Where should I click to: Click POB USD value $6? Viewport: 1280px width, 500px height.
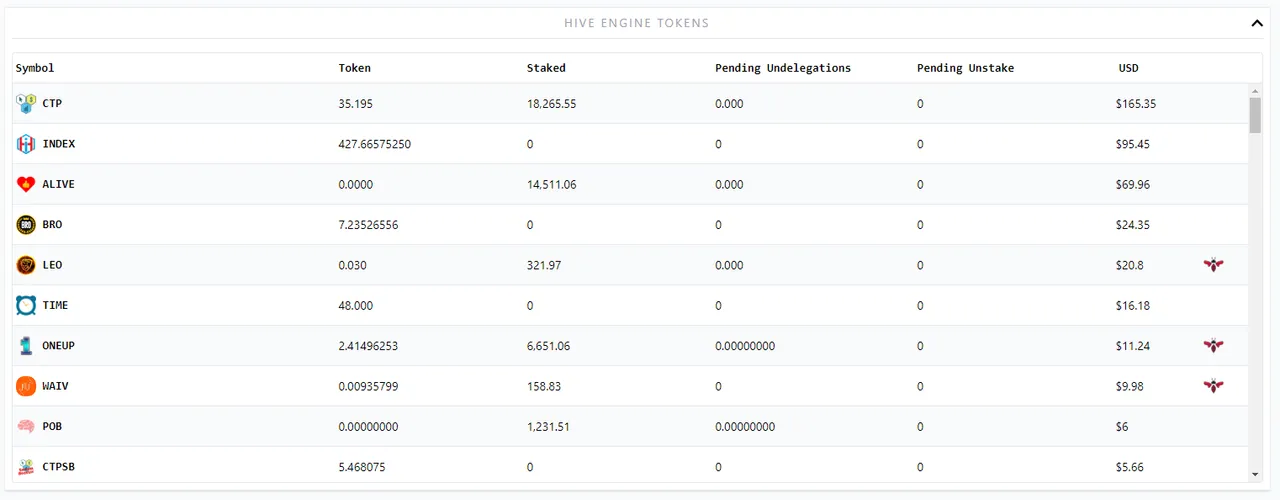pos(1122,426)
